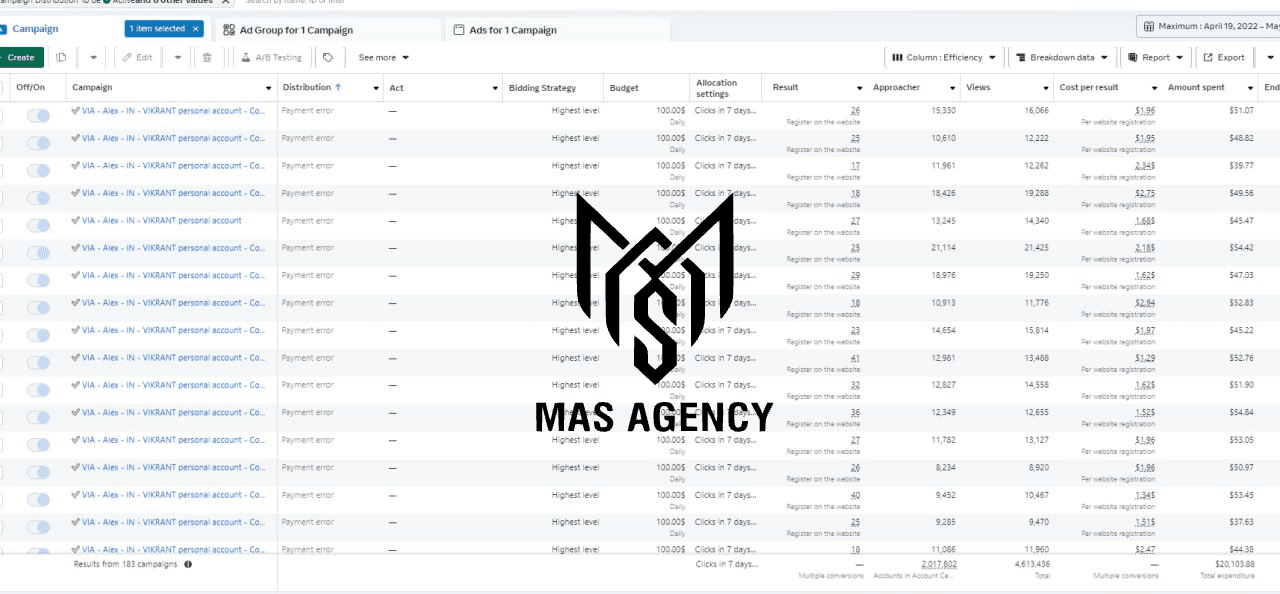
Task: Toggle the $48.82 spend campaign switch
Action: click(39, 144)
